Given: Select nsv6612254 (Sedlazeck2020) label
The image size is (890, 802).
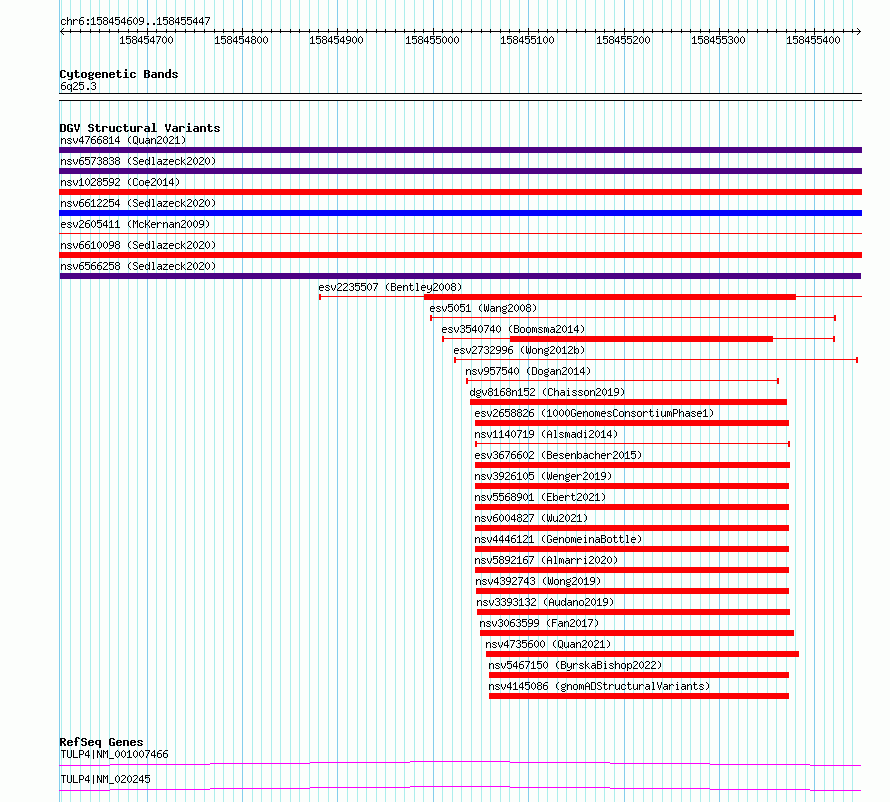Looking at the screenshot, I should point(138,203).
